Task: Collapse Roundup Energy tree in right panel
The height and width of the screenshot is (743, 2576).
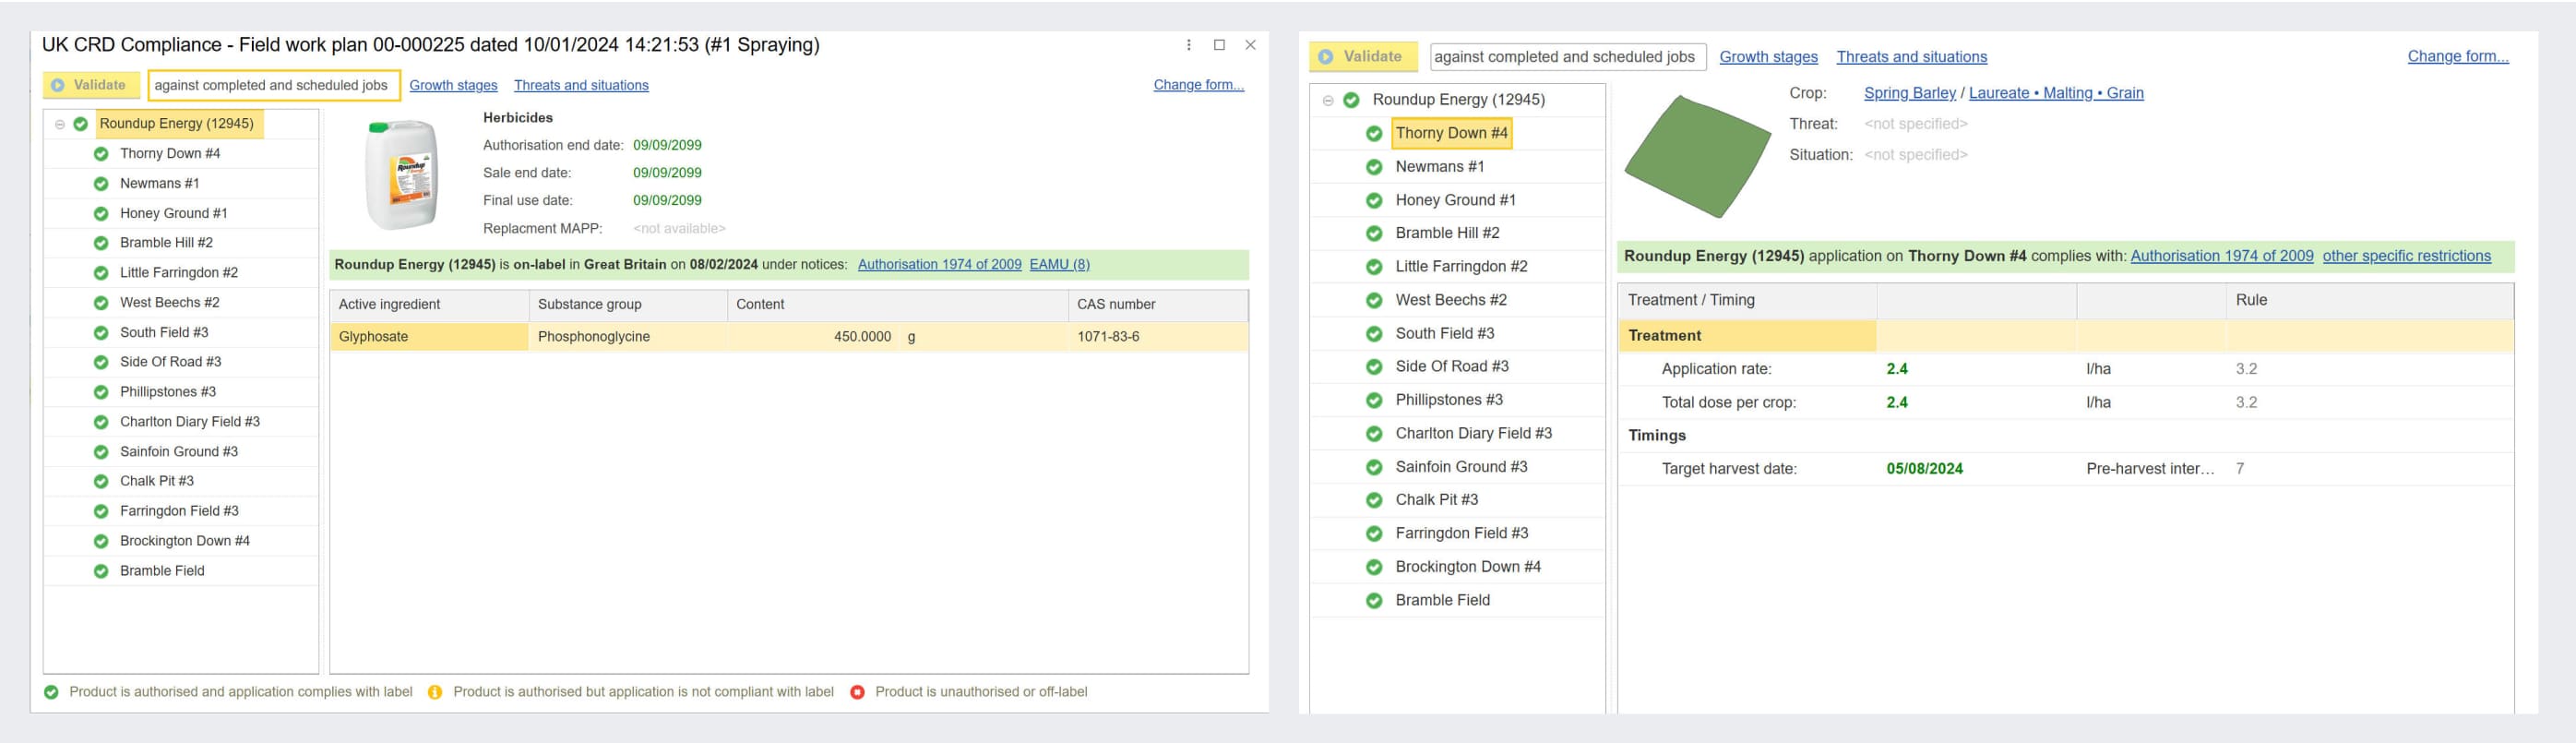Action: 1327,100
